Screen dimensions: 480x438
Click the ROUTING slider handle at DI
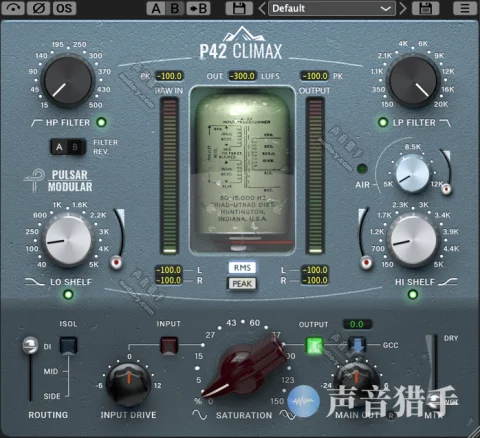[30, 345]
